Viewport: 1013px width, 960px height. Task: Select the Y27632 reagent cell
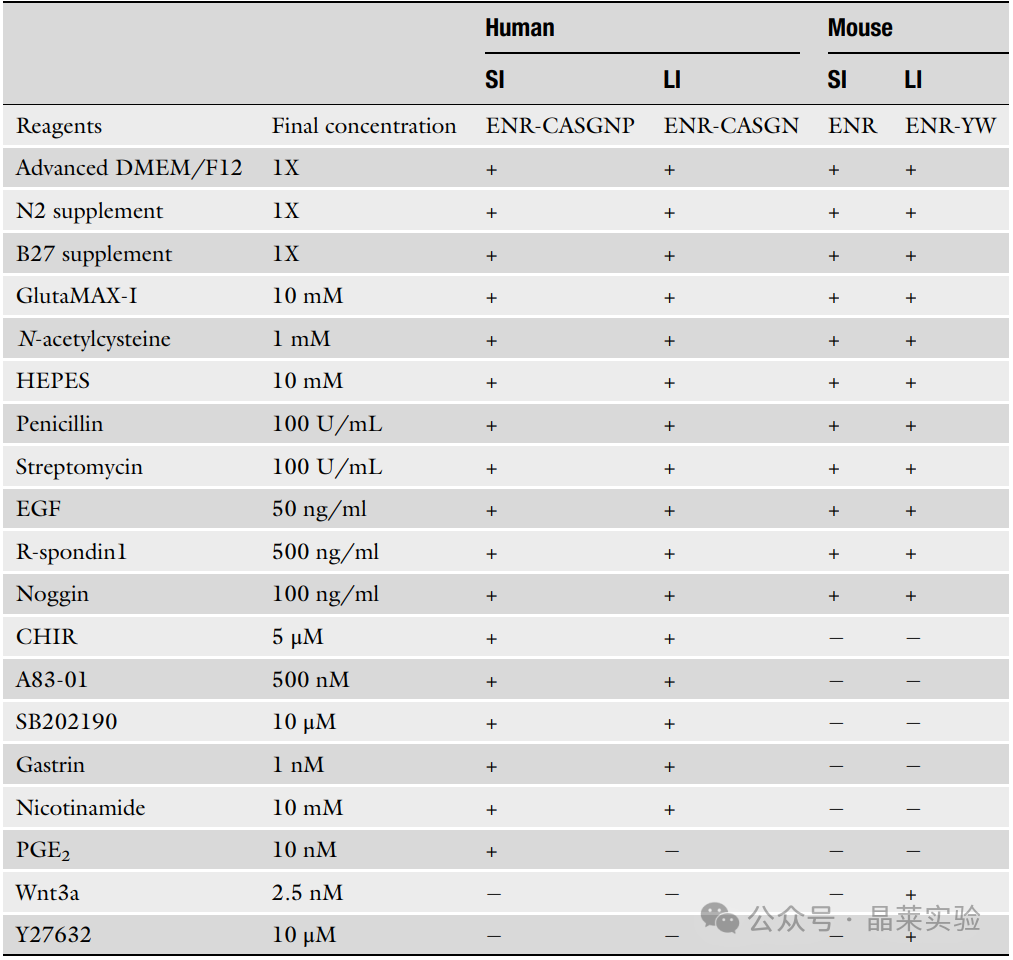(x=53, y=935)
